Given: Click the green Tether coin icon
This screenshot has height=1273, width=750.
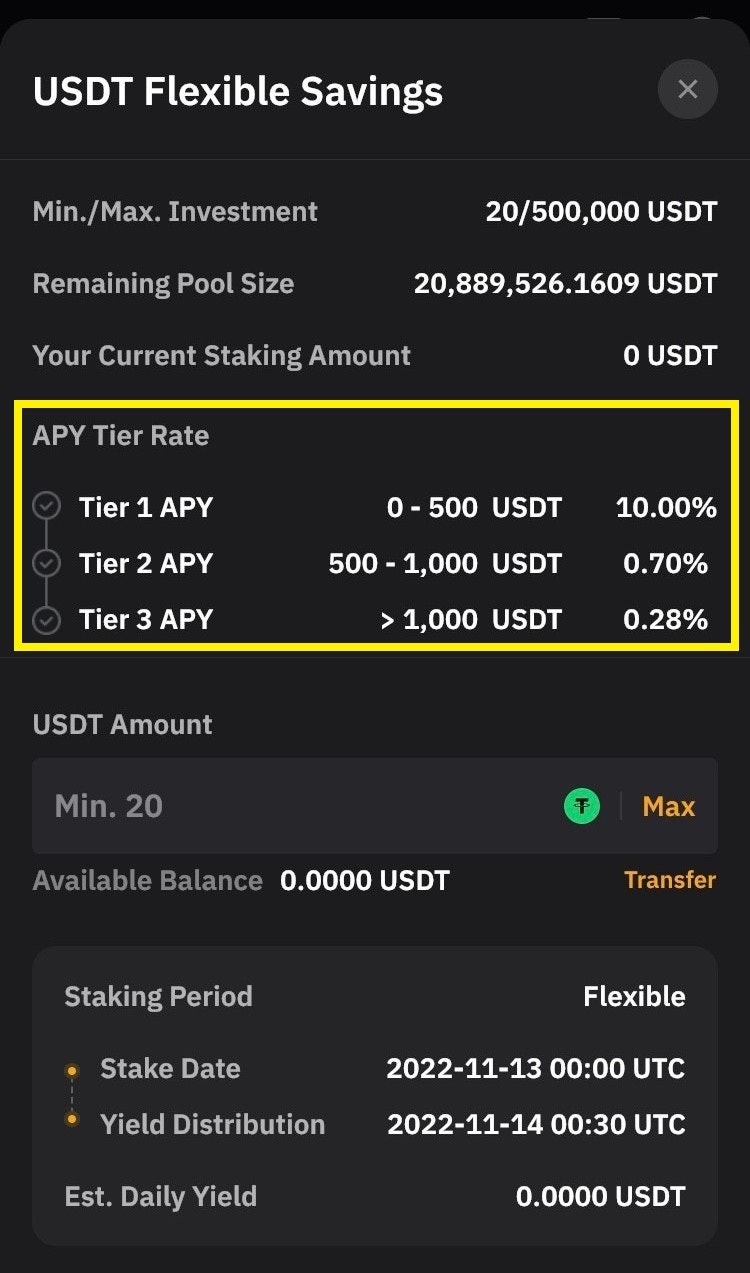Looking at the screenshot, I should 582,806.
